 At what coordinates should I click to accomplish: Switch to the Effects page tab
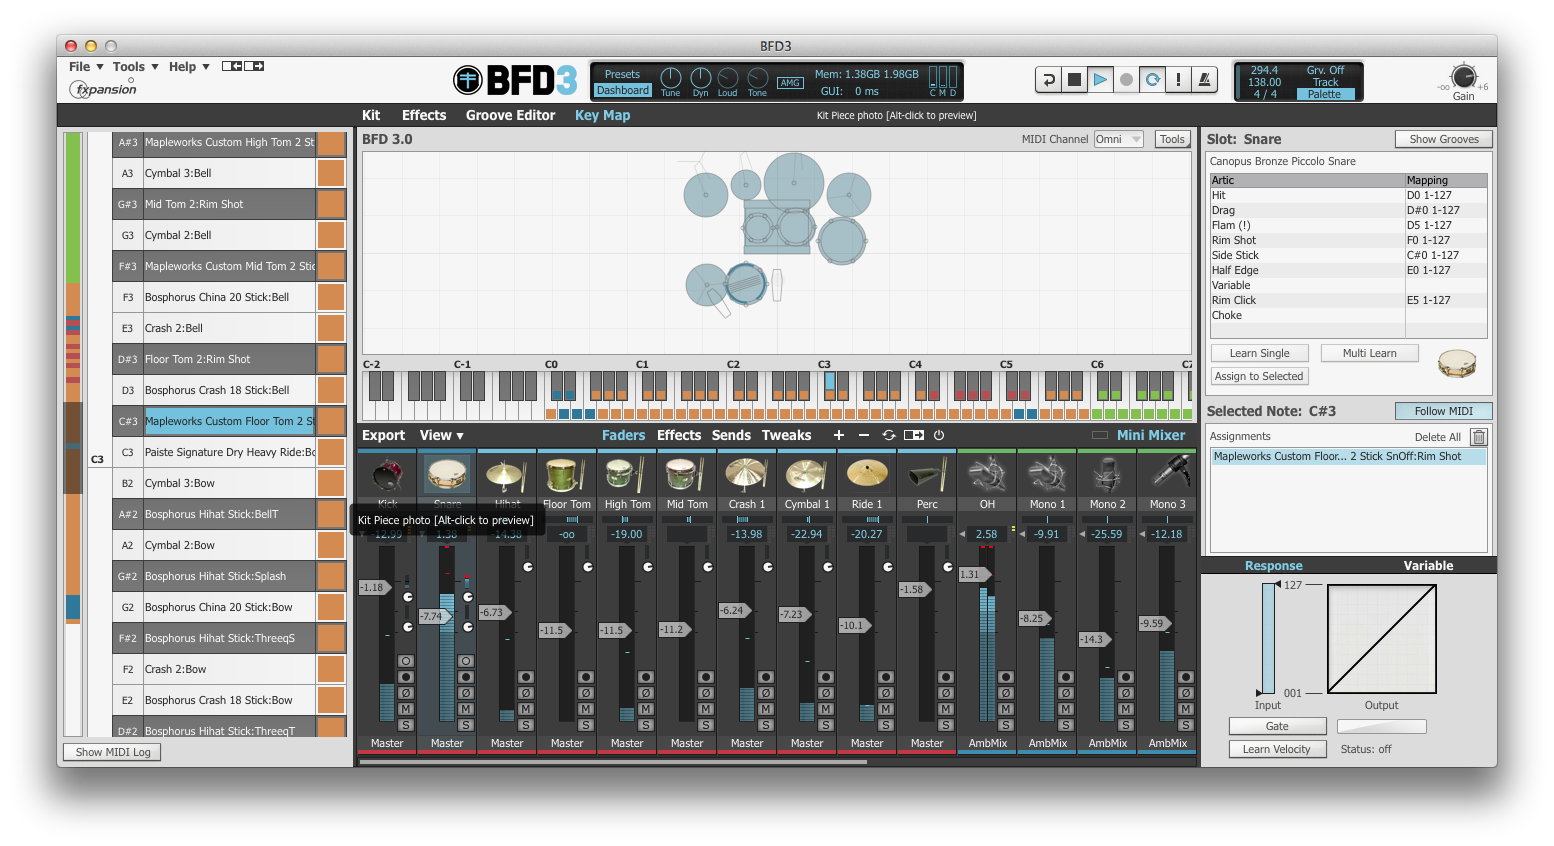(x=424, y=115)
